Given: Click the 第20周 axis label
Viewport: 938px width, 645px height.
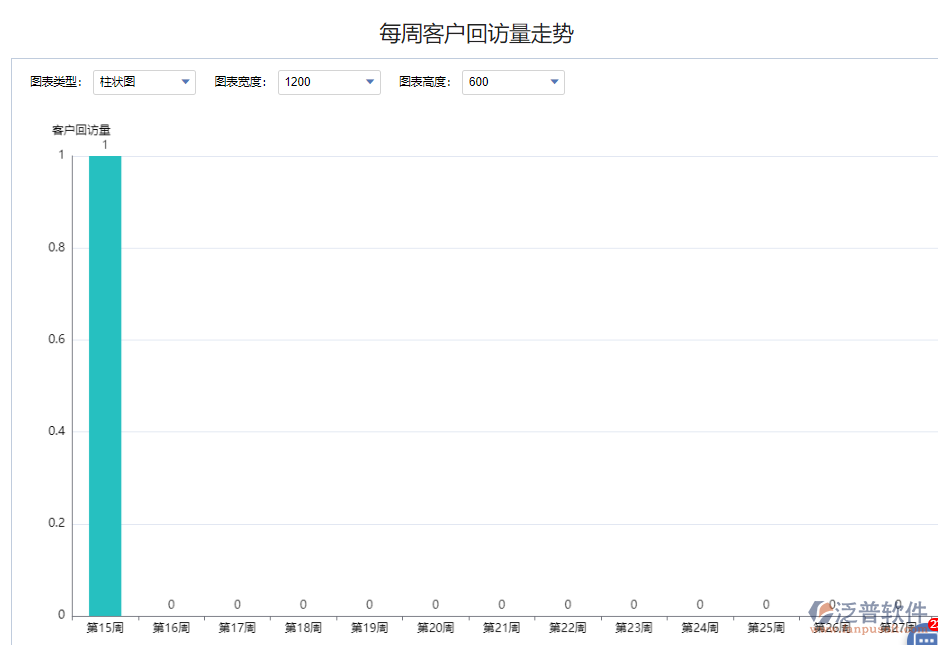Looking at the screenshot, I should (435, 625).
